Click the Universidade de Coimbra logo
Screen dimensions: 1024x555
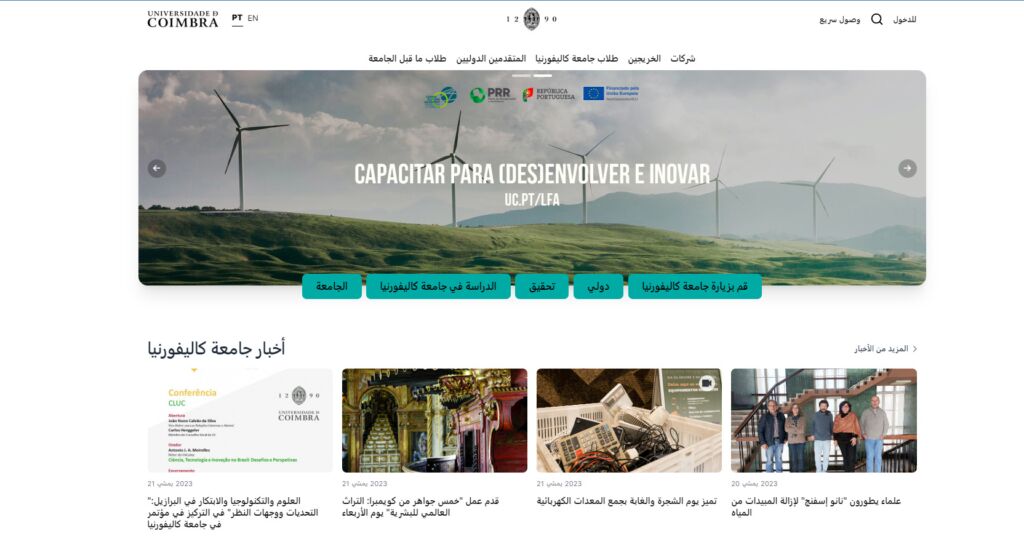182,19
